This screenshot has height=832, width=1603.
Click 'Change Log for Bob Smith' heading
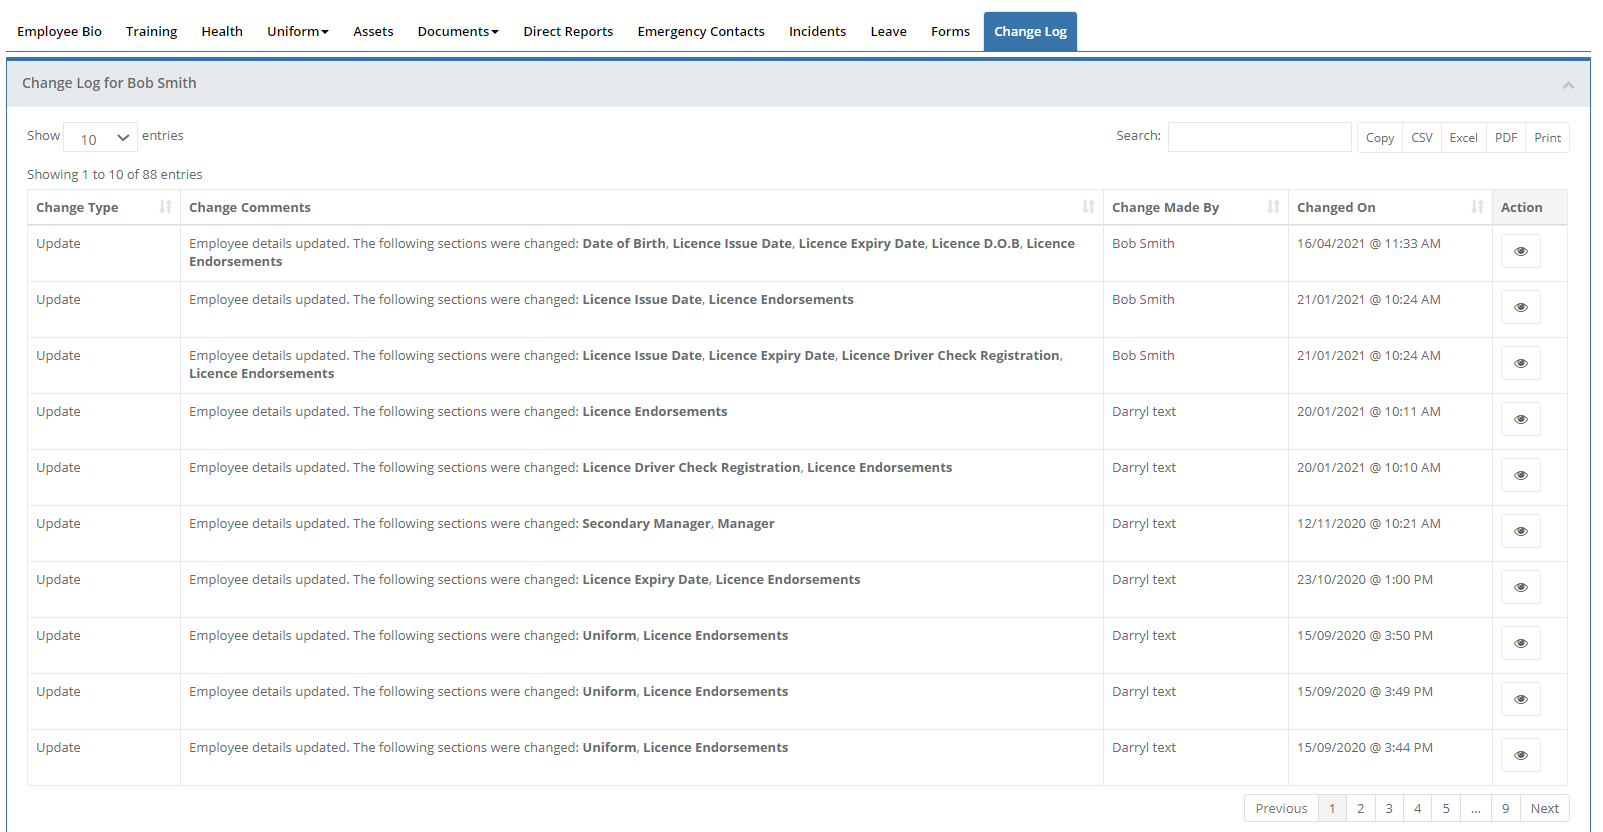[x=109, y=83]
